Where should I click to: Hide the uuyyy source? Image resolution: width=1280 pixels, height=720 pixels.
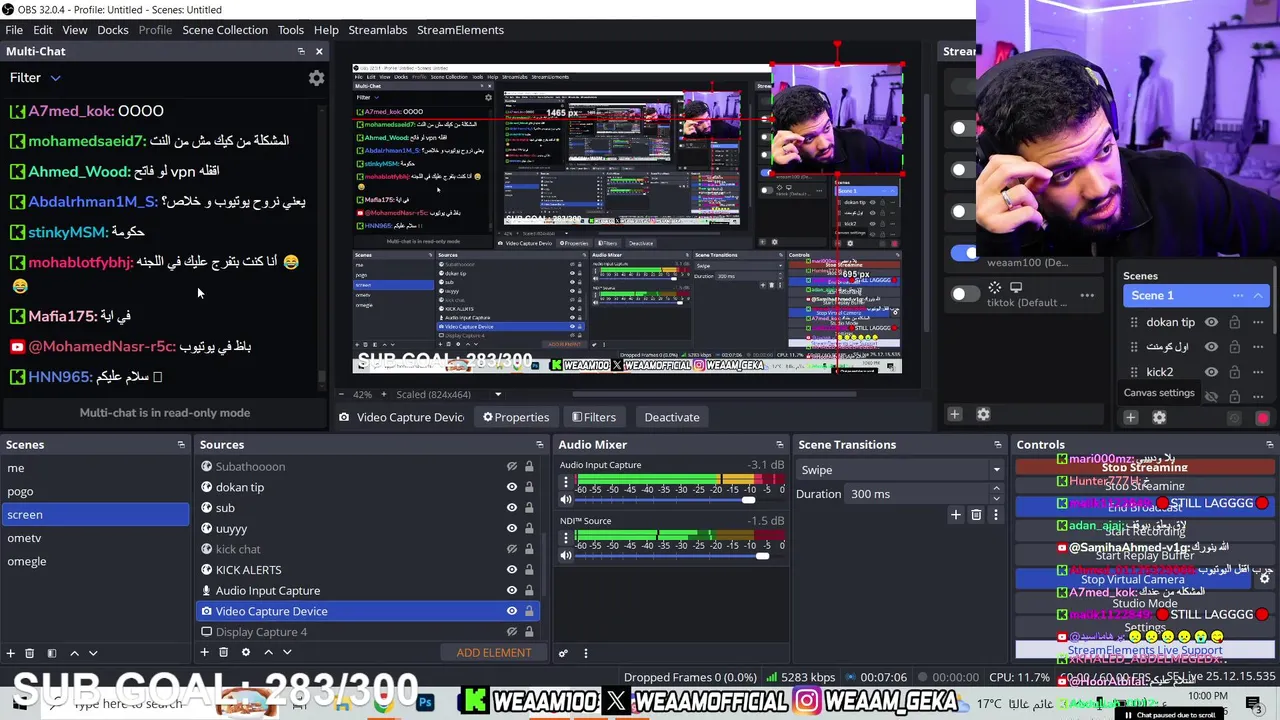tap(512, 528)
